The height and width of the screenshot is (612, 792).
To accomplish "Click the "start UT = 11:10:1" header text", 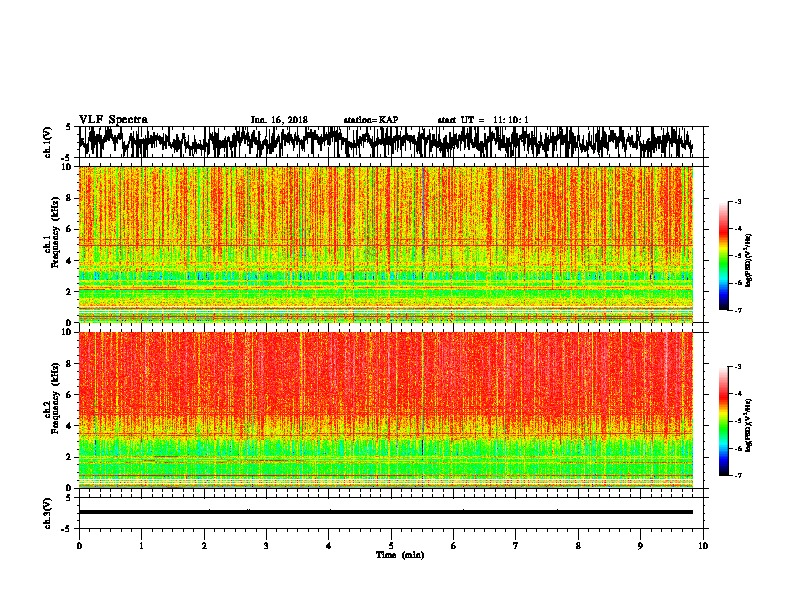I will point(483,120).
